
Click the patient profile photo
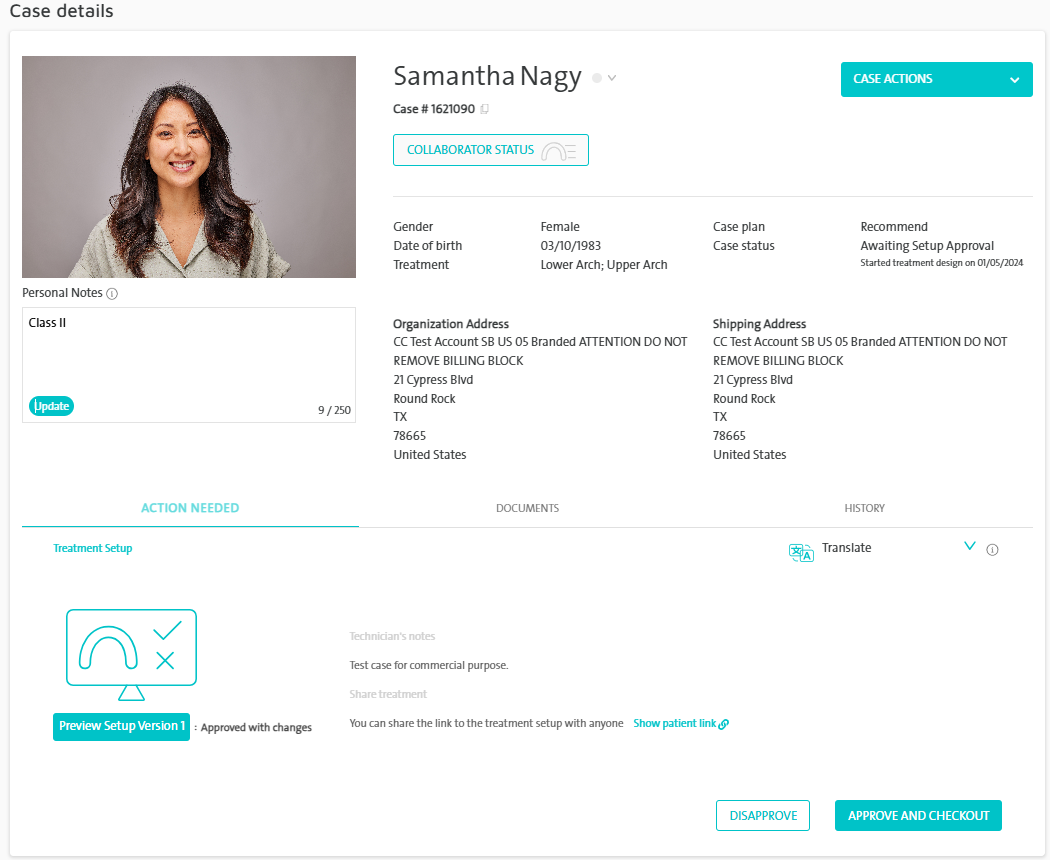click(189, 167)
